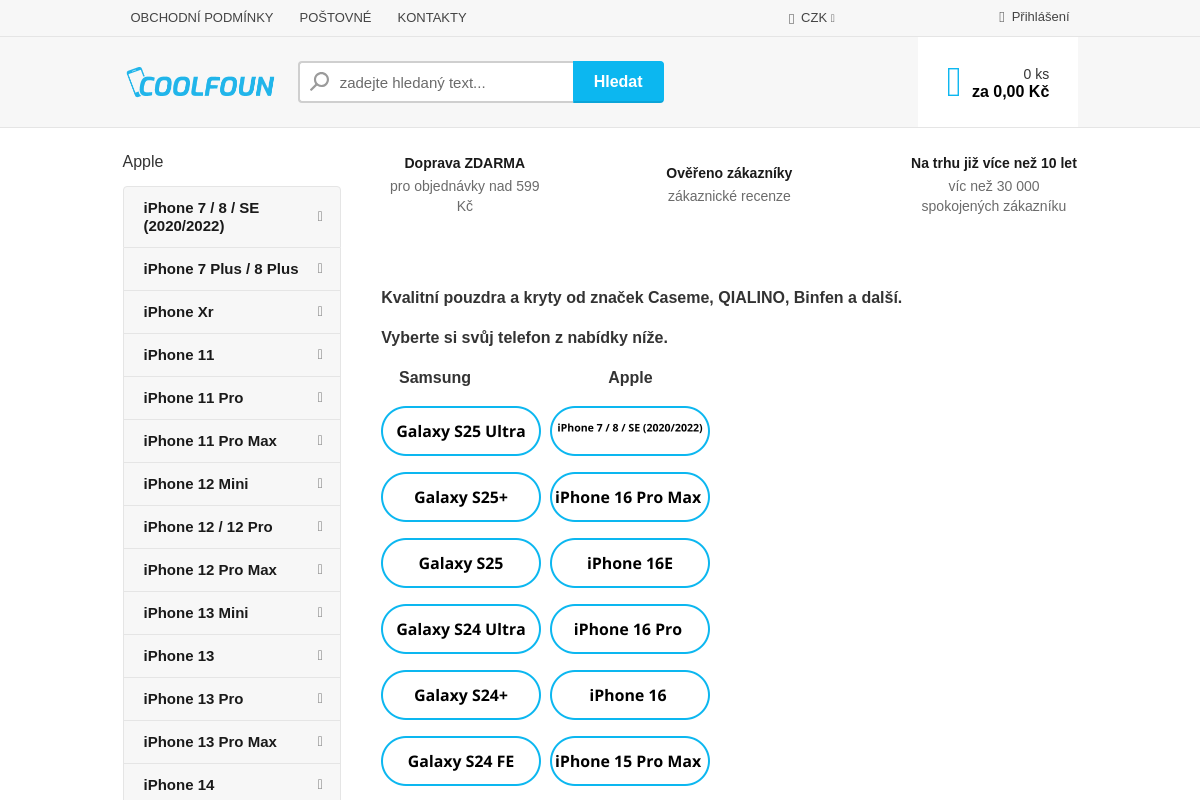Expand iPhone 7 Plus / 8 Plus arrow

tap(320, 269)
